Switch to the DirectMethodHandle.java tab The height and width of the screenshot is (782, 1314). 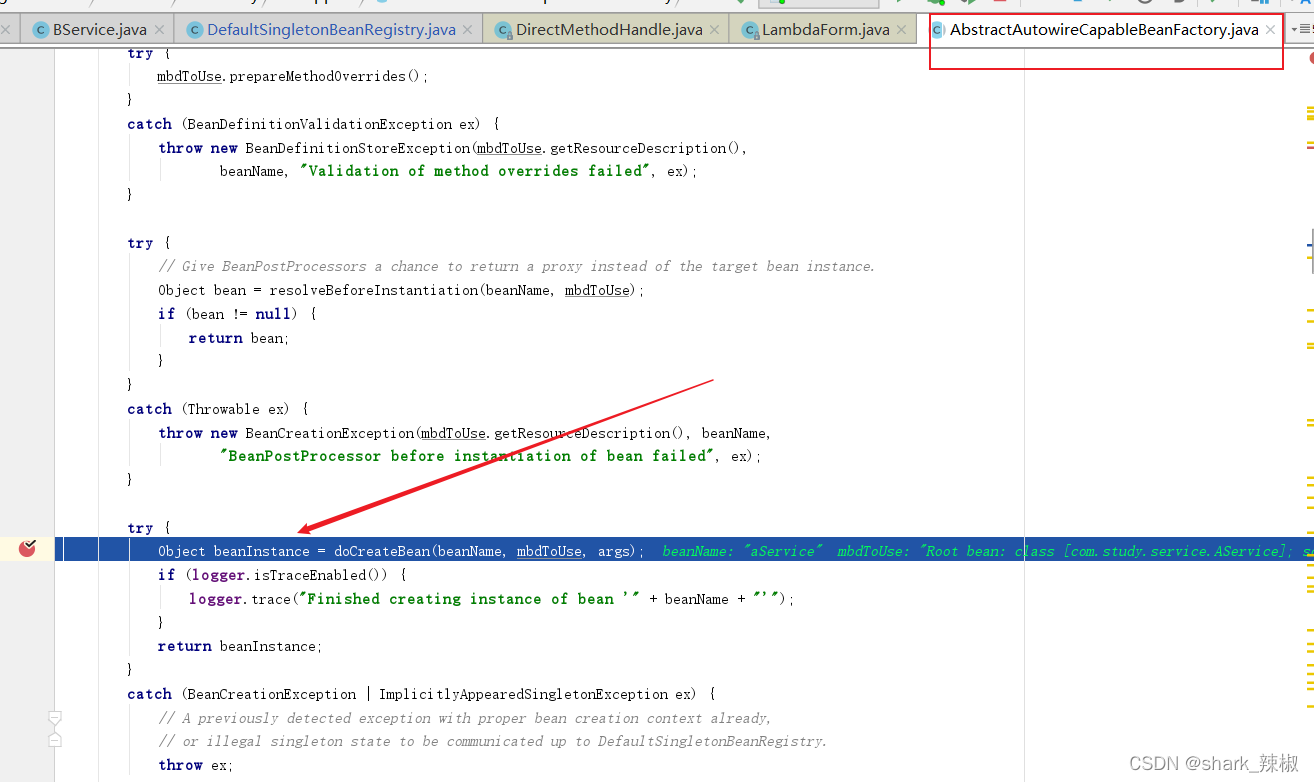pyautogui.click(x=609, y=30)
